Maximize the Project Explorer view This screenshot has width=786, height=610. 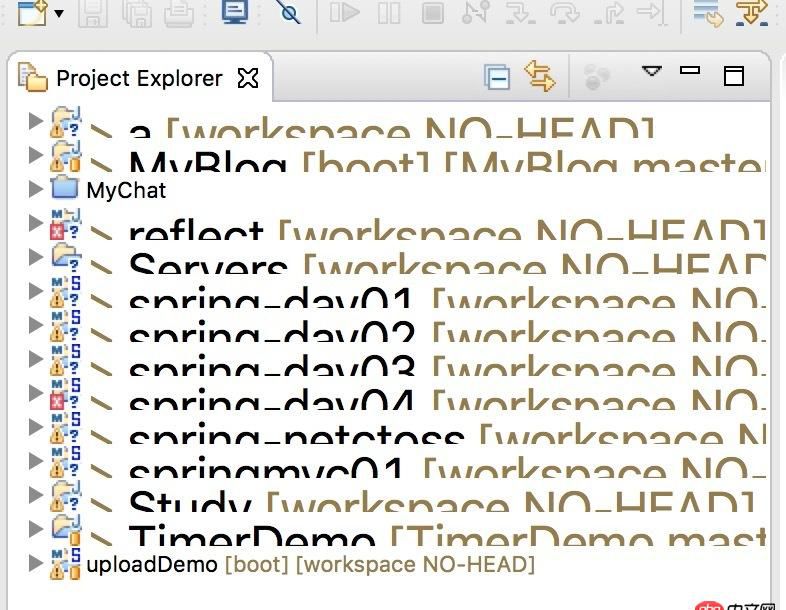pyautogui.click(x=734, y=76)
